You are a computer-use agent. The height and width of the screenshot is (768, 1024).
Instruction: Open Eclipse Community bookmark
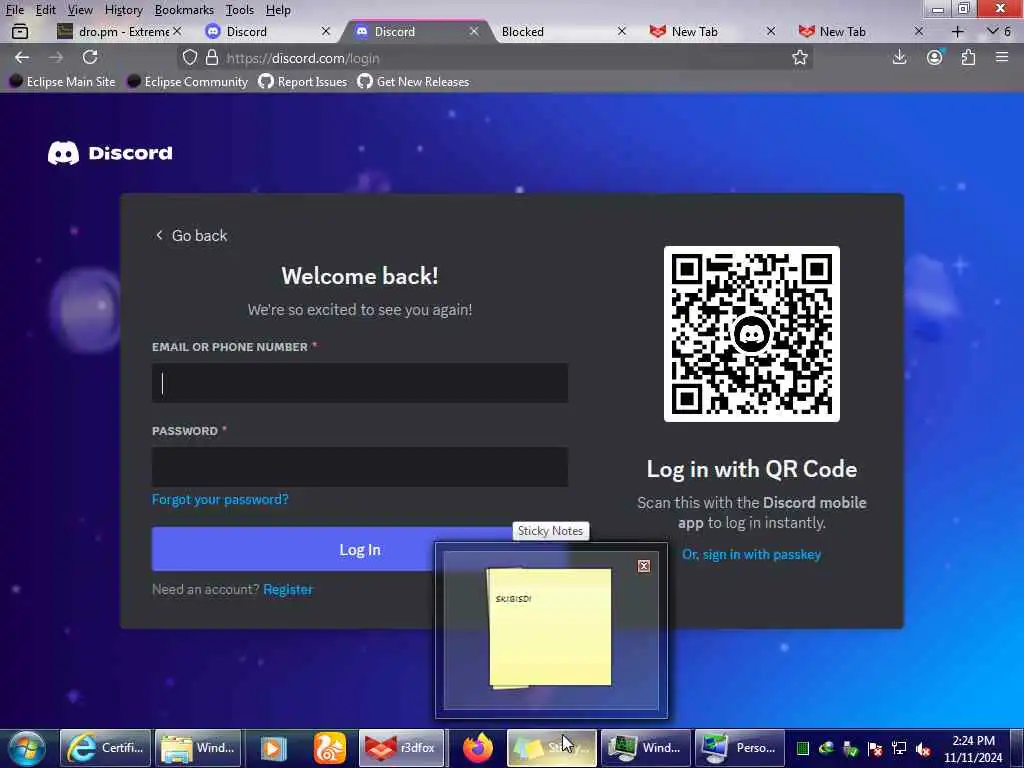pos(188,82)
